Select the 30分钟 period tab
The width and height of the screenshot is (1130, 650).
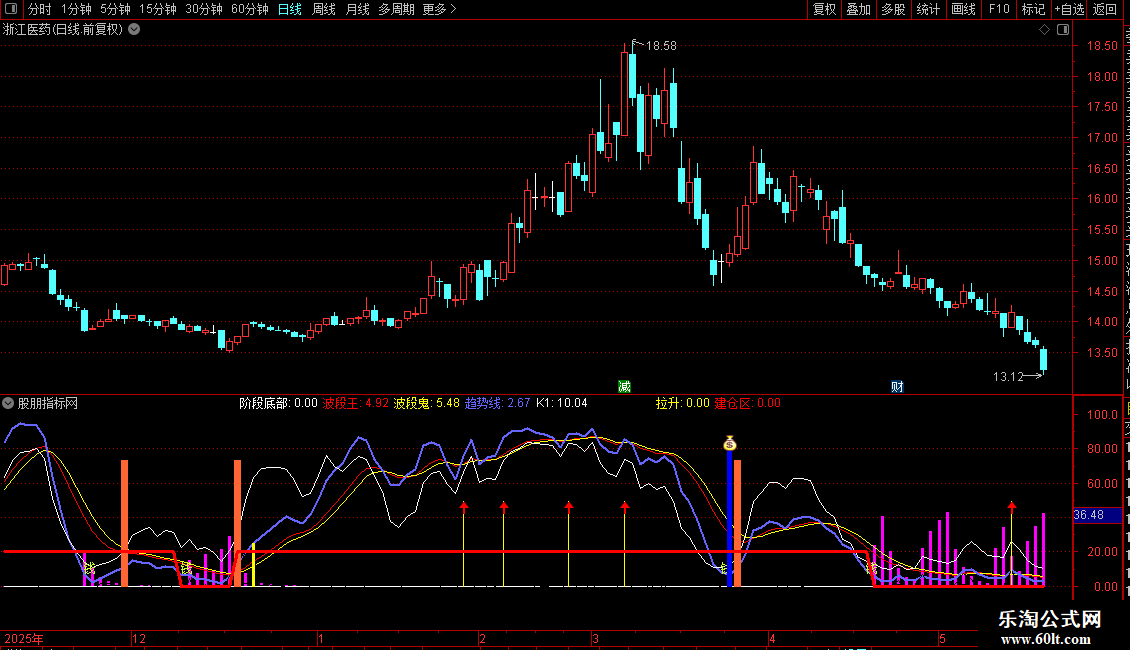(203, 9)
